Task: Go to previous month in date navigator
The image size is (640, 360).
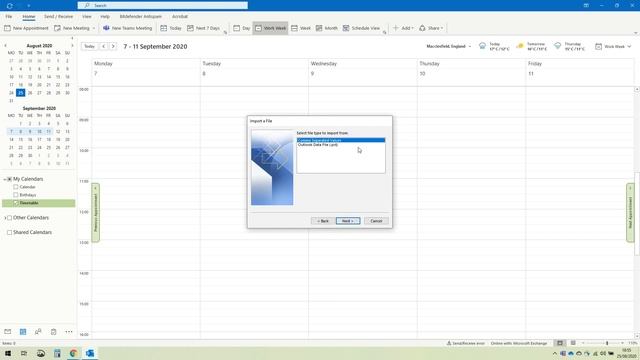Action: (x=5, y=46)
